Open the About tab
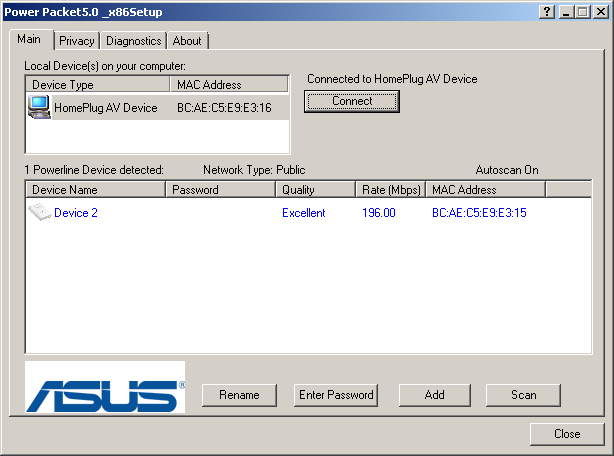The image size is (614, 456). (187, 41)
